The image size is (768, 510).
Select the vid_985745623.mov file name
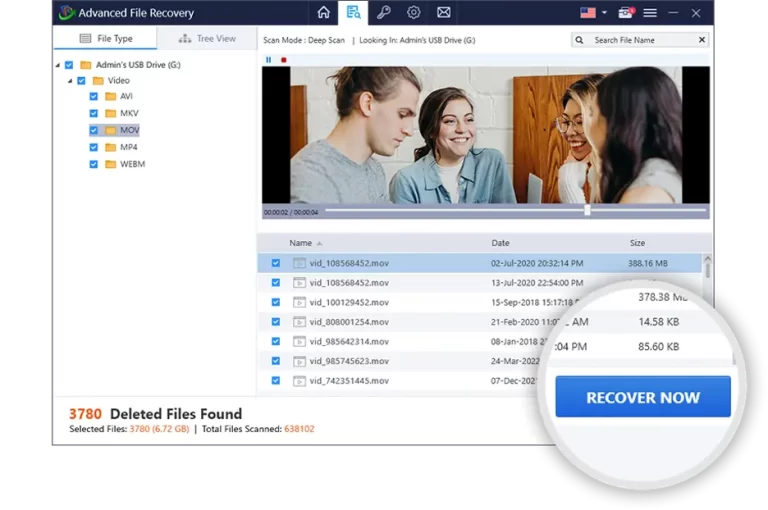click(349, 361)
